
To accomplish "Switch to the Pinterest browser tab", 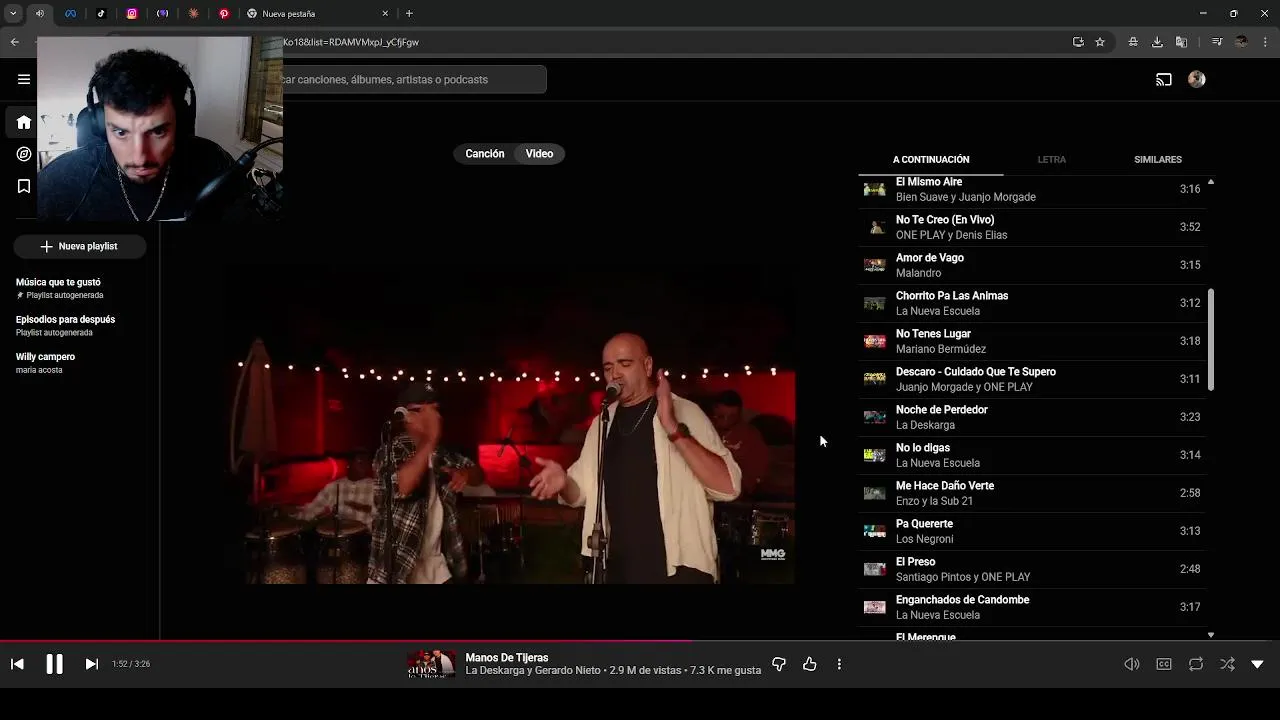I will 224,13.
